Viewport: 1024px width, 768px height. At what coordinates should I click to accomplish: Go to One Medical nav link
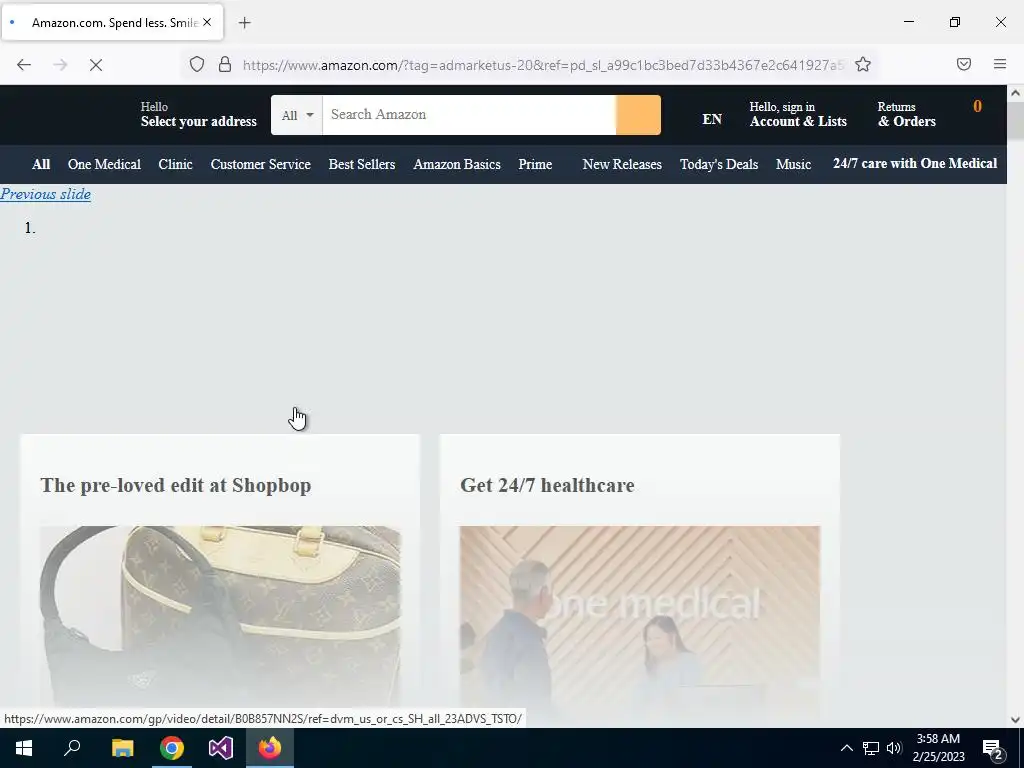click(x=104, y=164)
